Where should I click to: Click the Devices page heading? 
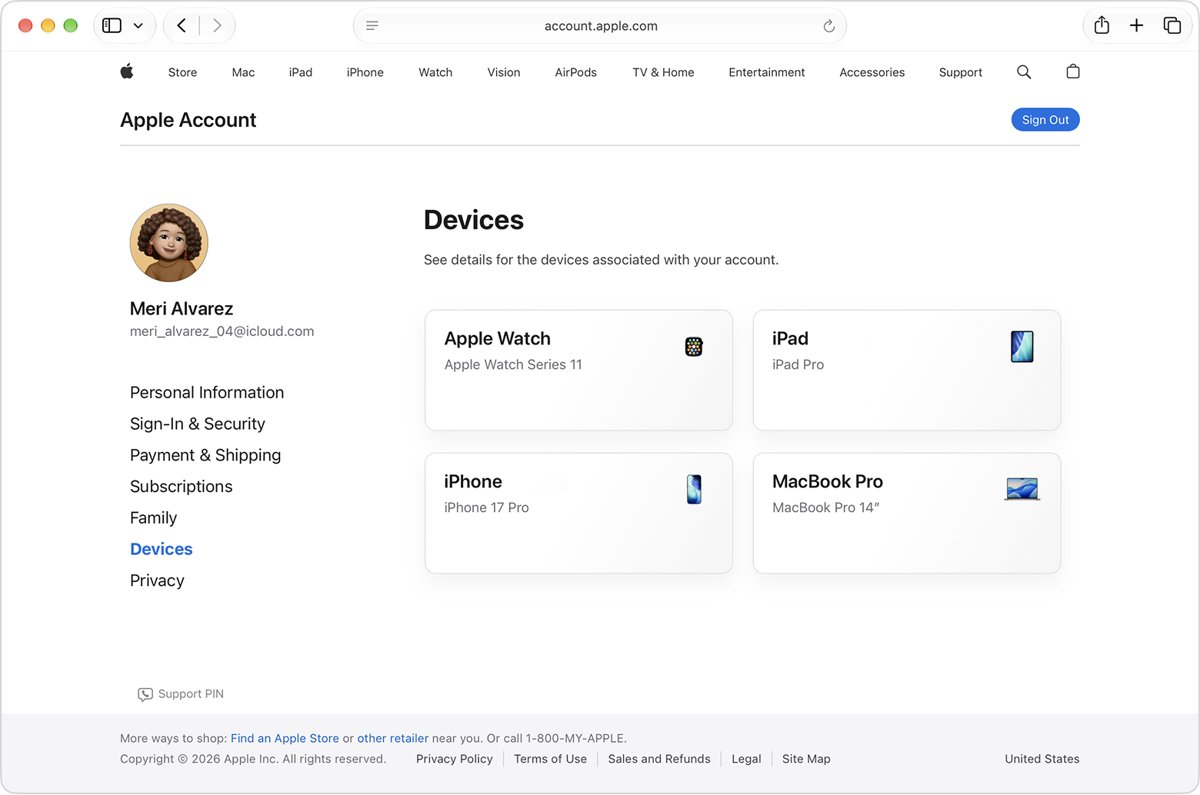coord(474,220)
